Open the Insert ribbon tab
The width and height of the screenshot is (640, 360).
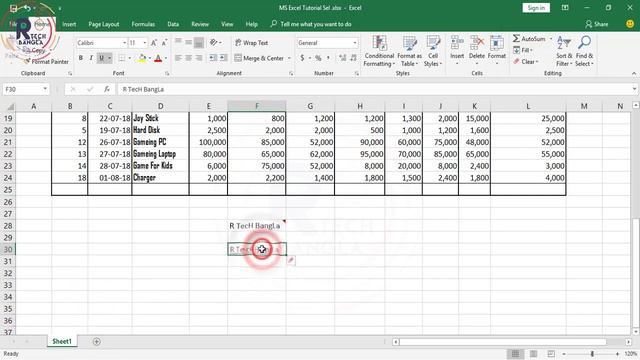[x=69, y=24]
